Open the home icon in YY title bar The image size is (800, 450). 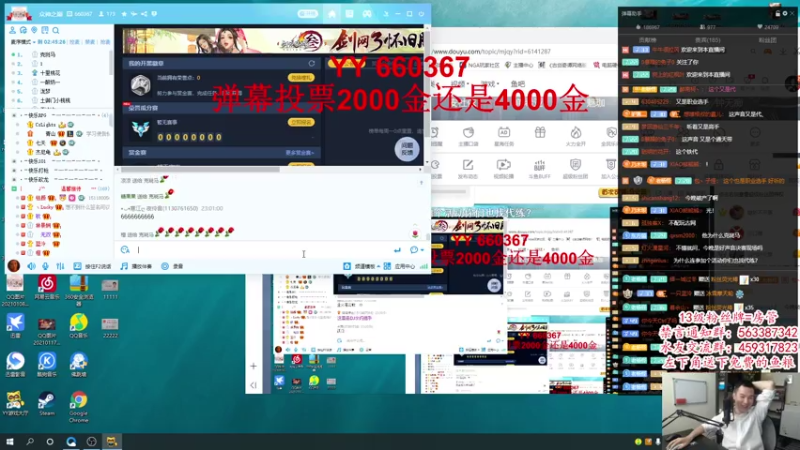[x=332, y=14]
